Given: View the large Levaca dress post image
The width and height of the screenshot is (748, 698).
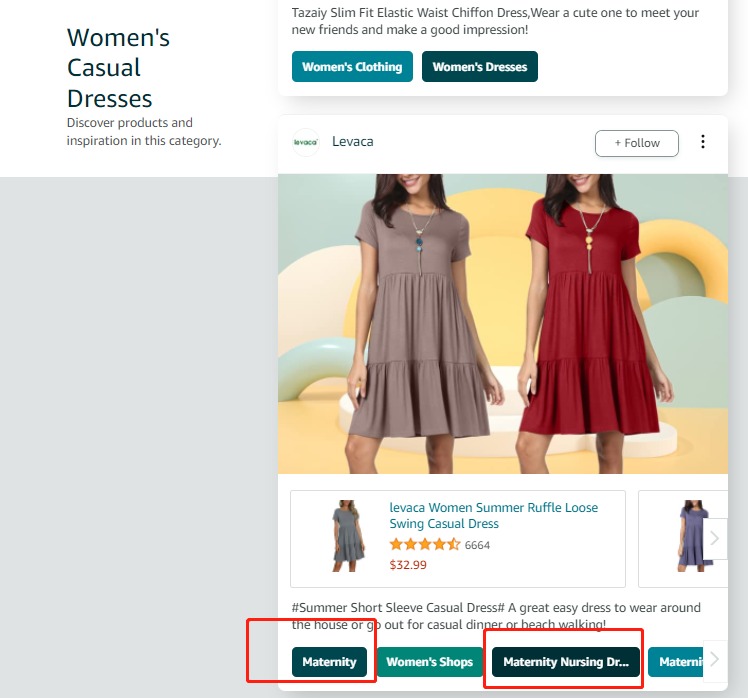Looking at the screenshot, I should point(503,323).
